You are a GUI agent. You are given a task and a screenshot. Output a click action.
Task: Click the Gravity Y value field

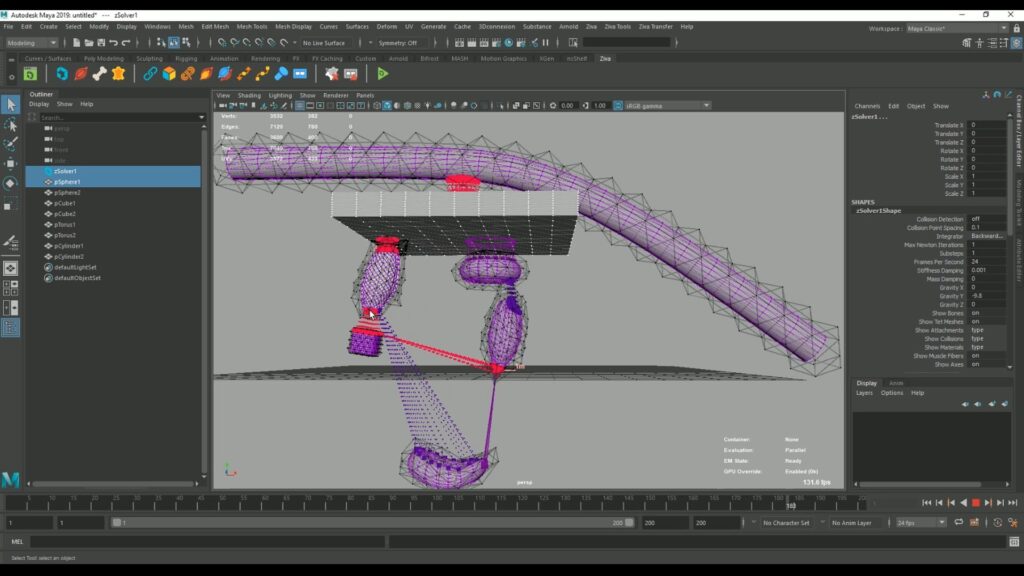[987, 296]
